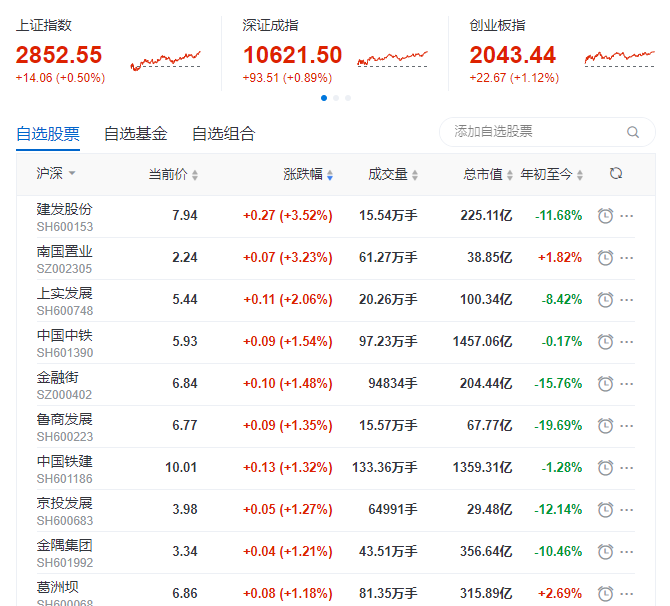Open more options for 建发股份
This screenshot has width=670, height=606.
coord(626,216)
